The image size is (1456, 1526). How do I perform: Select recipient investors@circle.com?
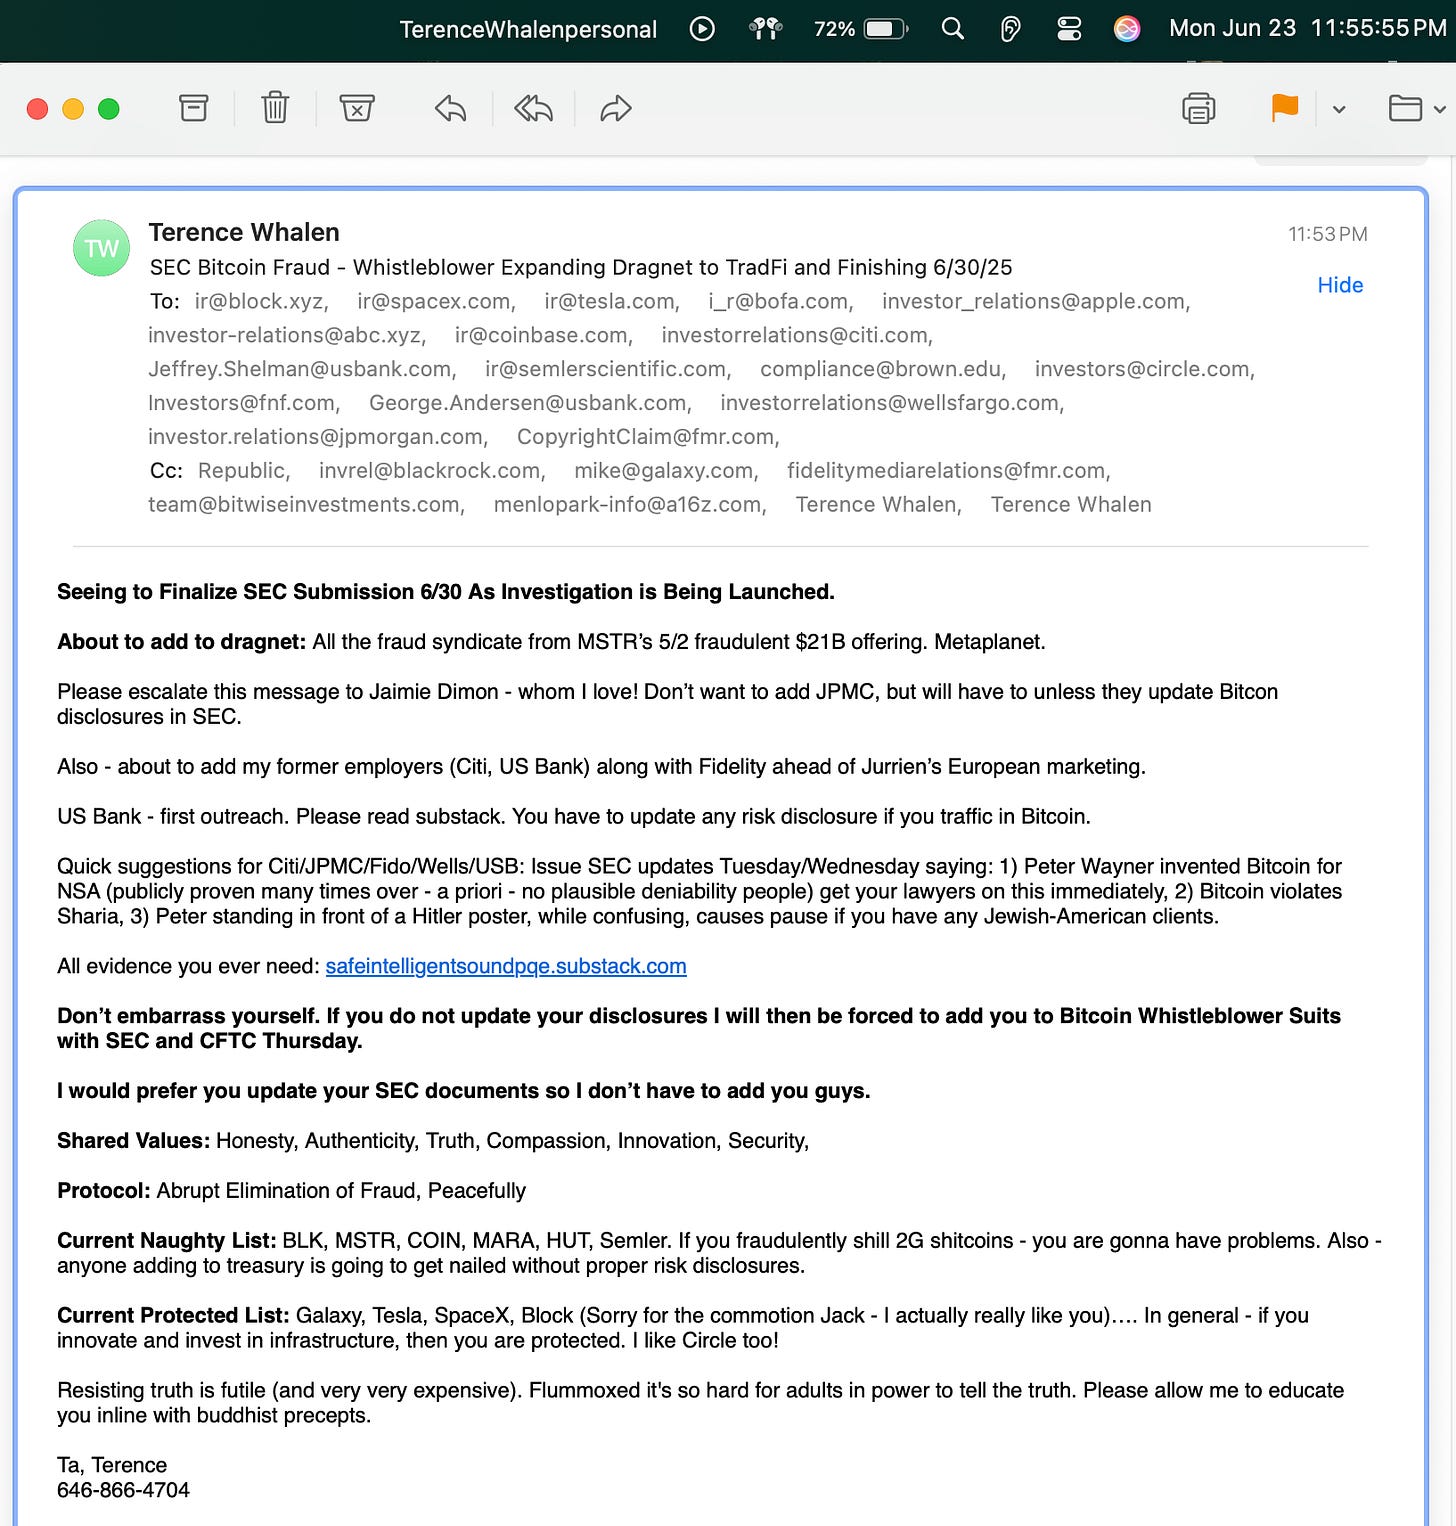click(1145, 369)
